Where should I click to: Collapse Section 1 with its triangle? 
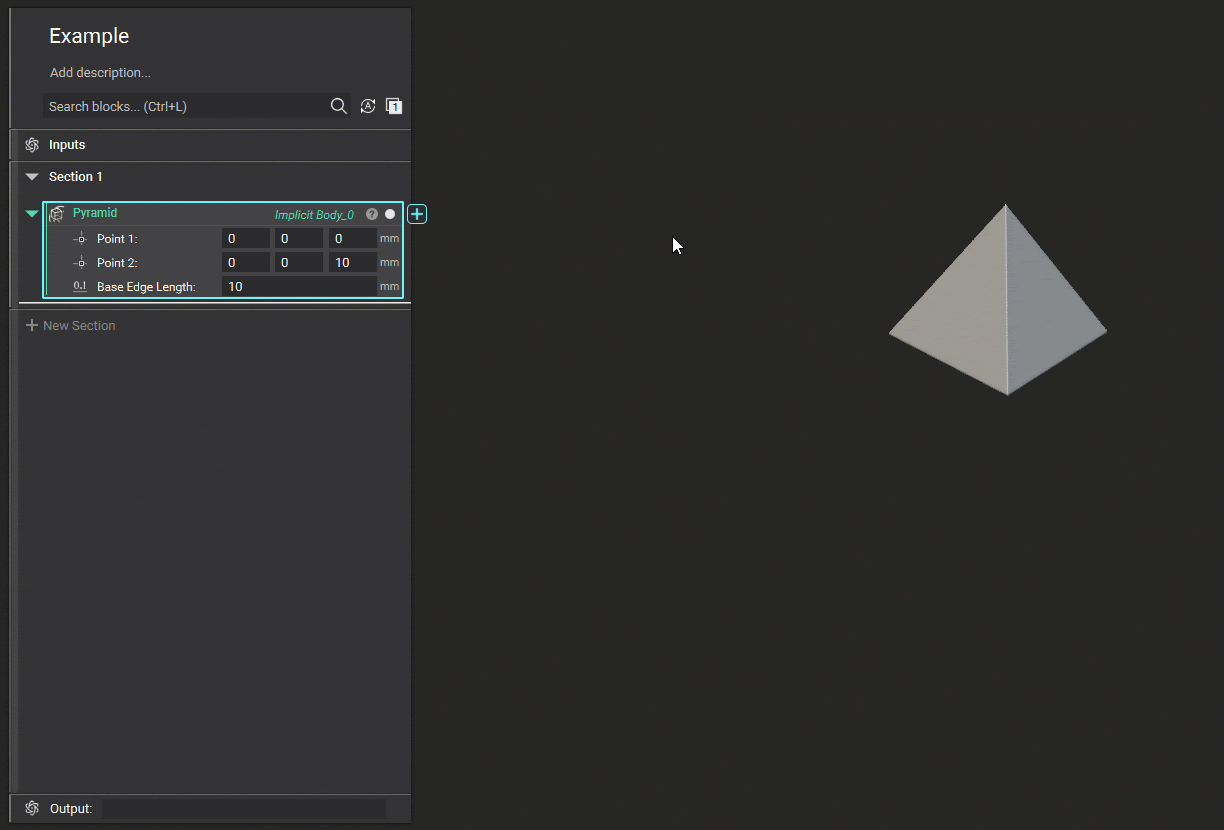(31, 177)
